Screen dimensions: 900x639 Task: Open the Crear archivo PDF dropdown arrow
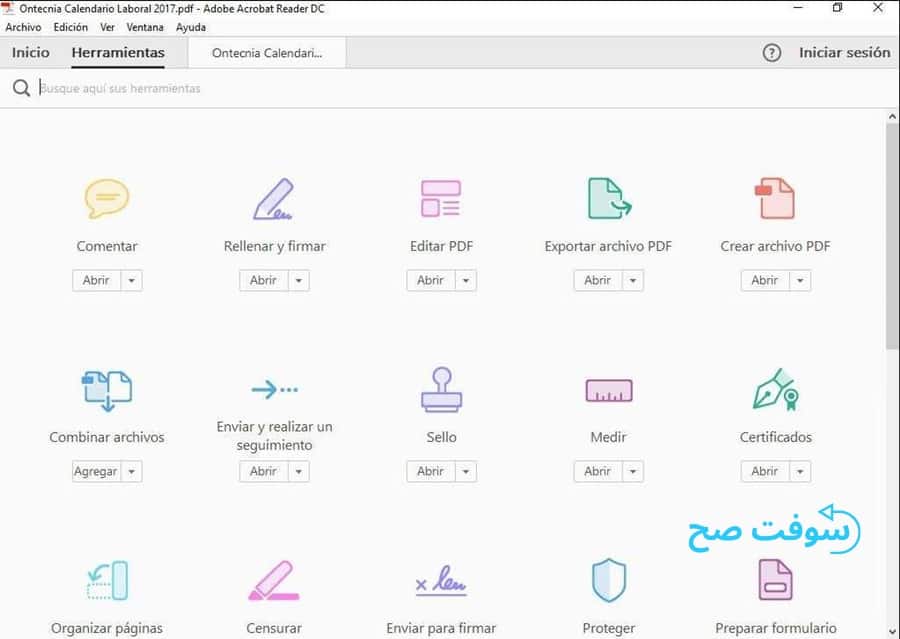[x=800, y=281]
